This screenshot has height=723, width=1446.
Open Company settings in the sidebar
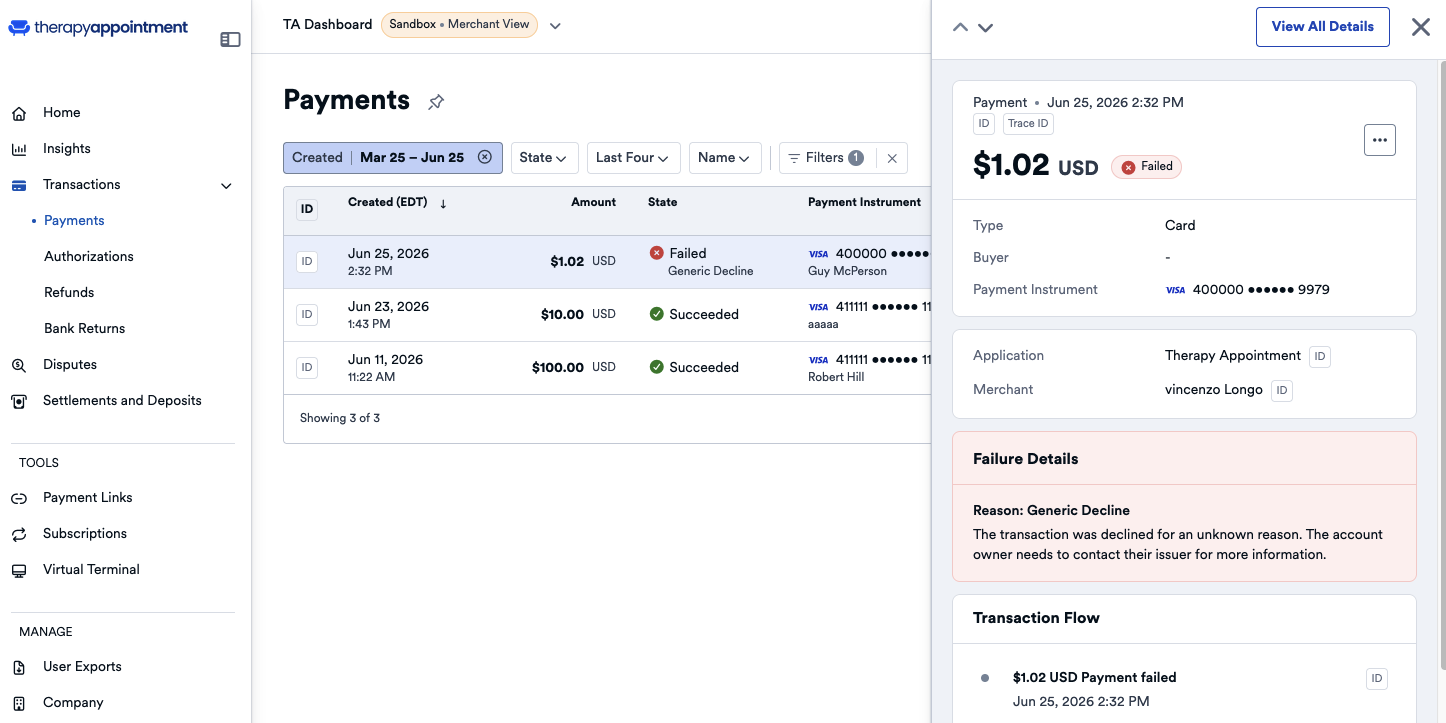pyautogui.click(x=73, y=703)
